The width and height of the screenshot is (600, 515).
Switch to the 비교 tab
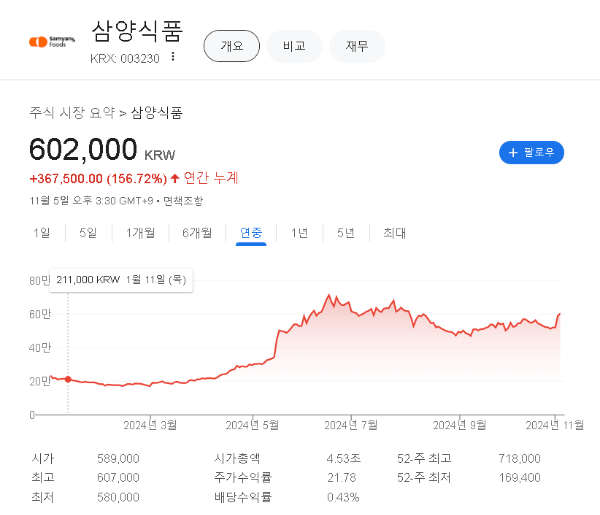(x=294, y=46)
